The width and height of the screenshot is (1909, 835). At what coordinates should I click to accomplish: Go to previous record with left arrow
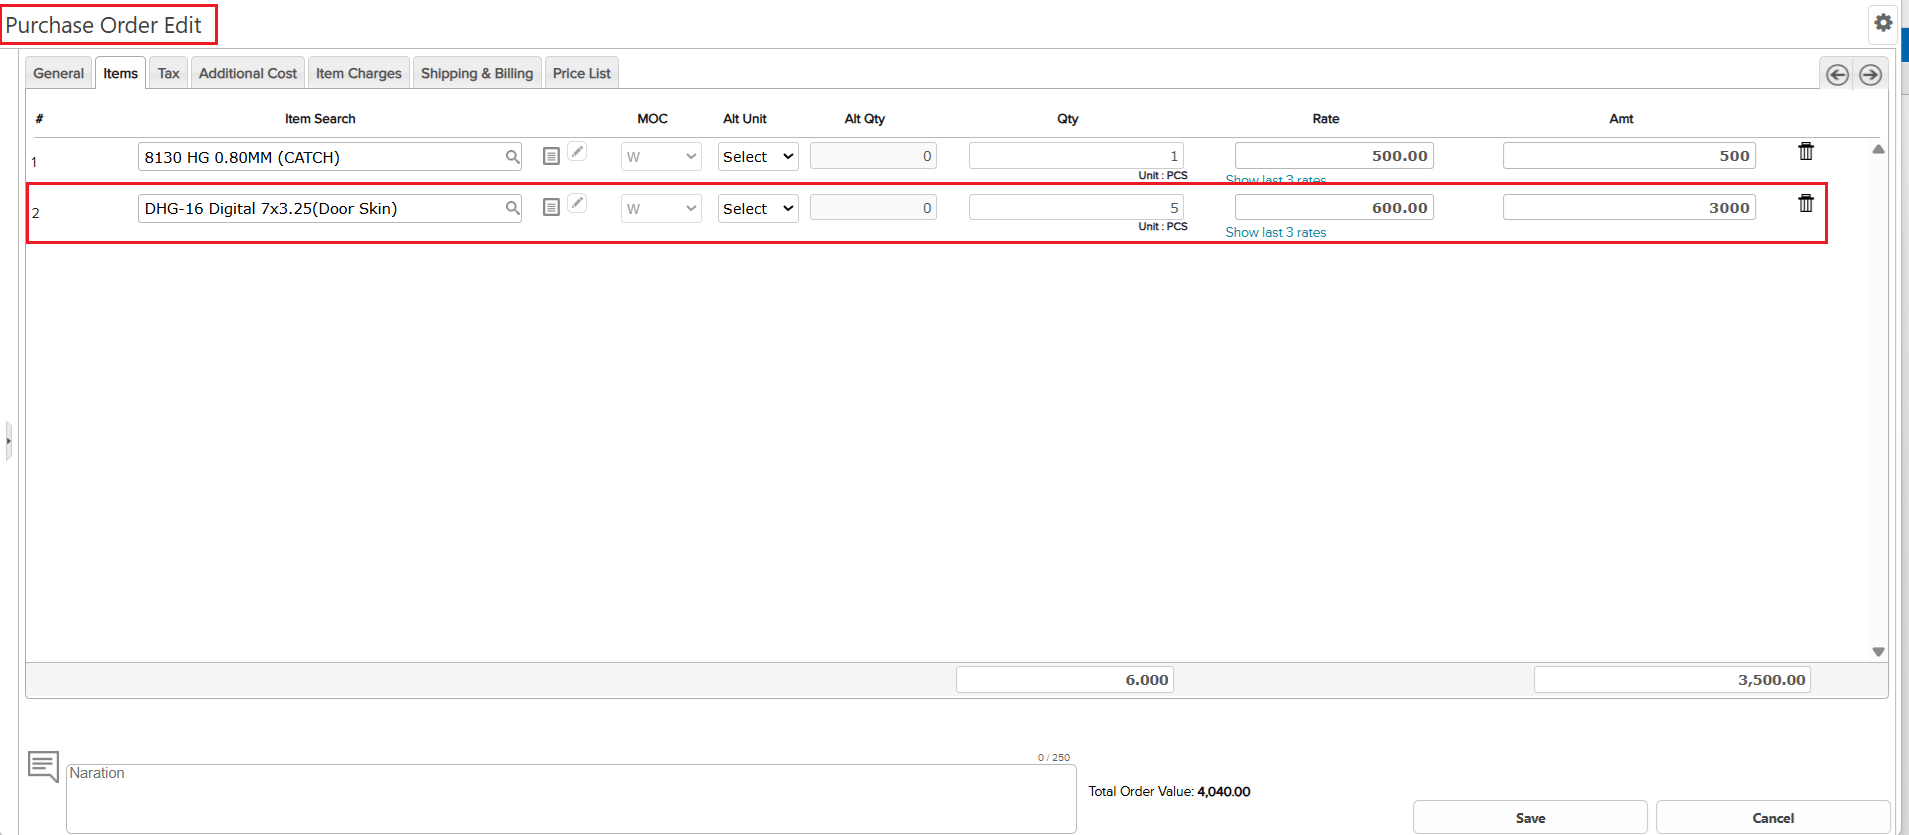coord(1836,75)
